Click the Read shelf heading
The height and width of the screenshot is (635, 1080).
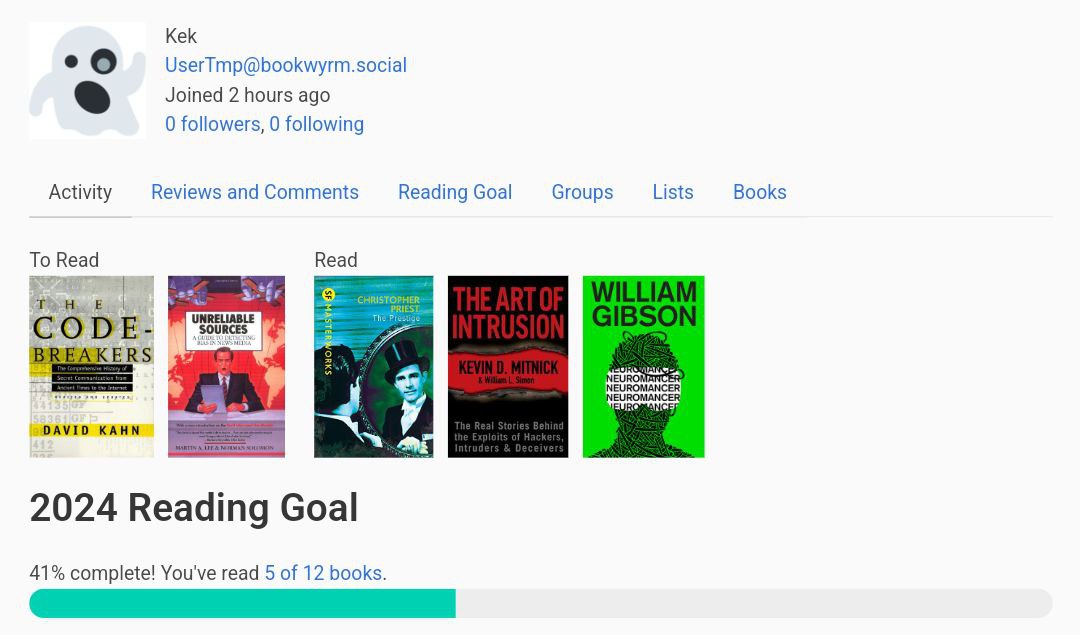336,260
